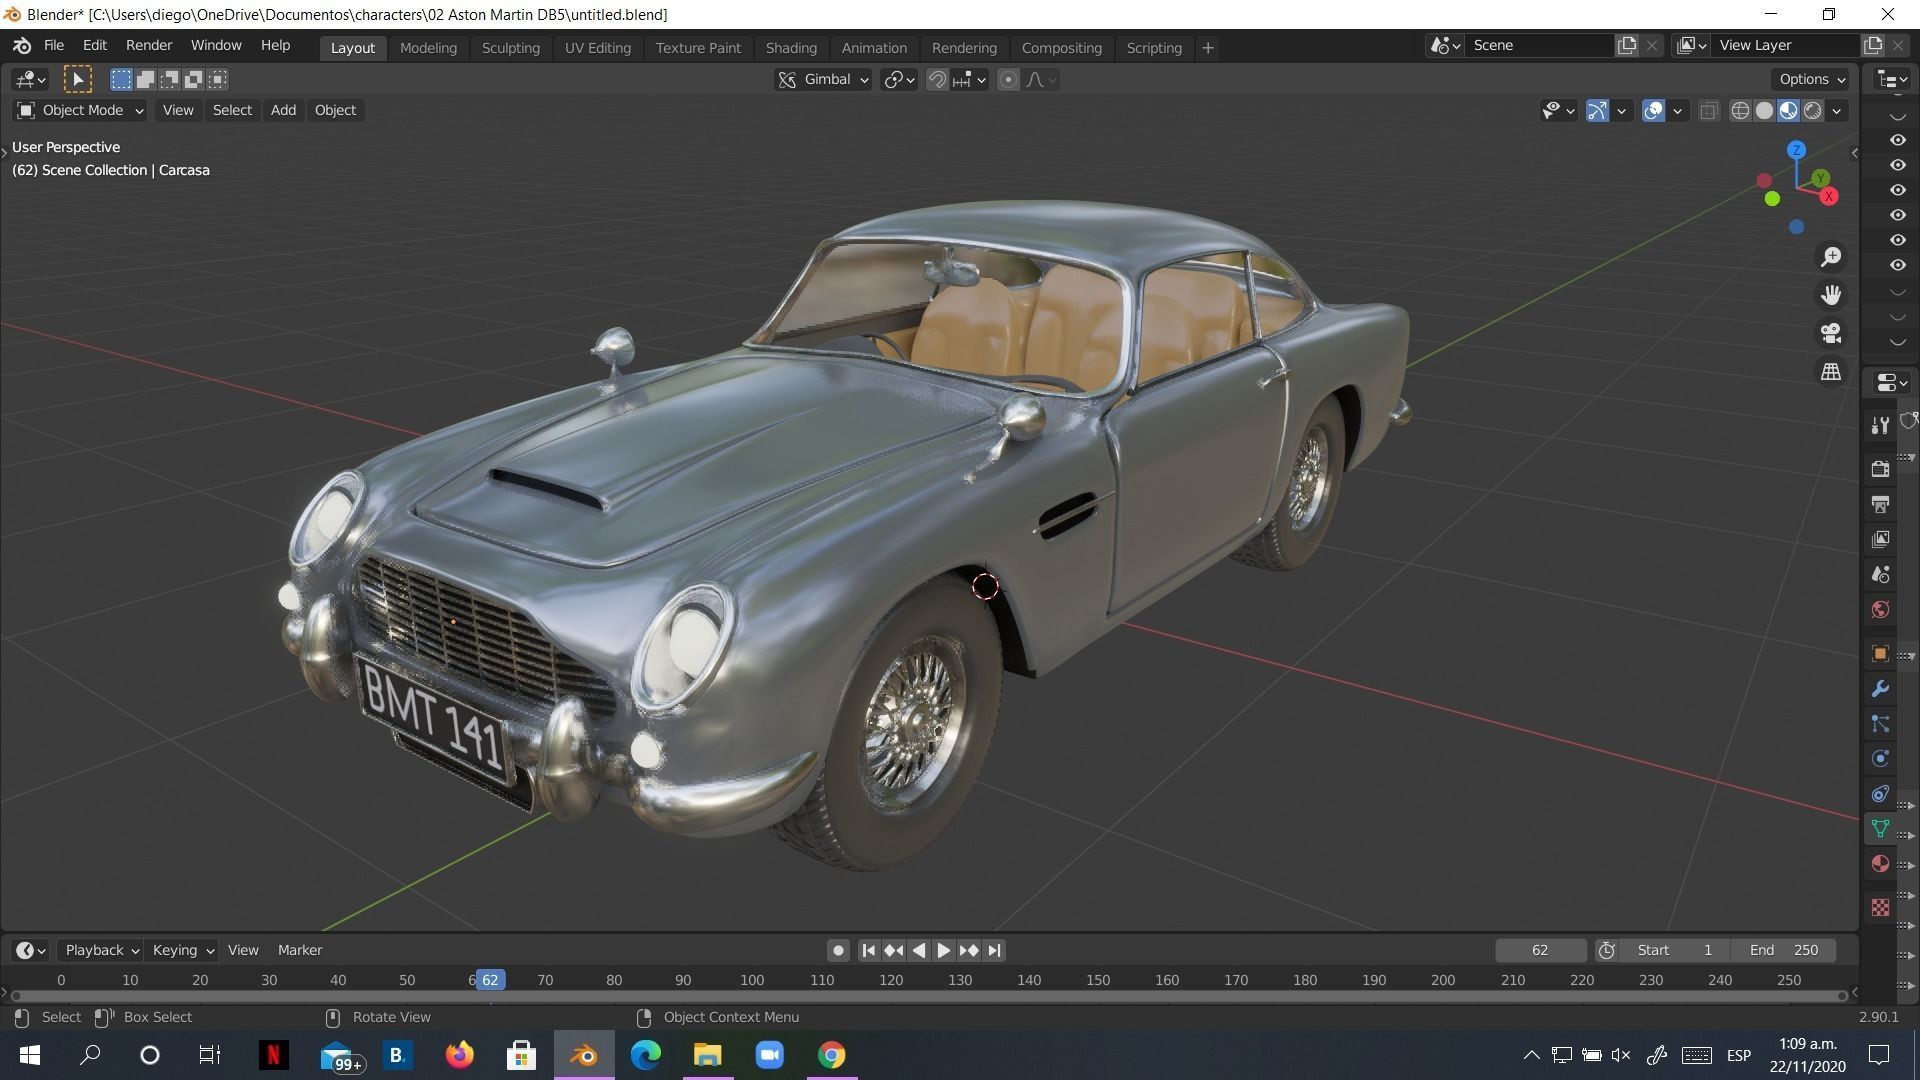Switch perspective/orthographic with the grid icon

tap(1831, 371)
